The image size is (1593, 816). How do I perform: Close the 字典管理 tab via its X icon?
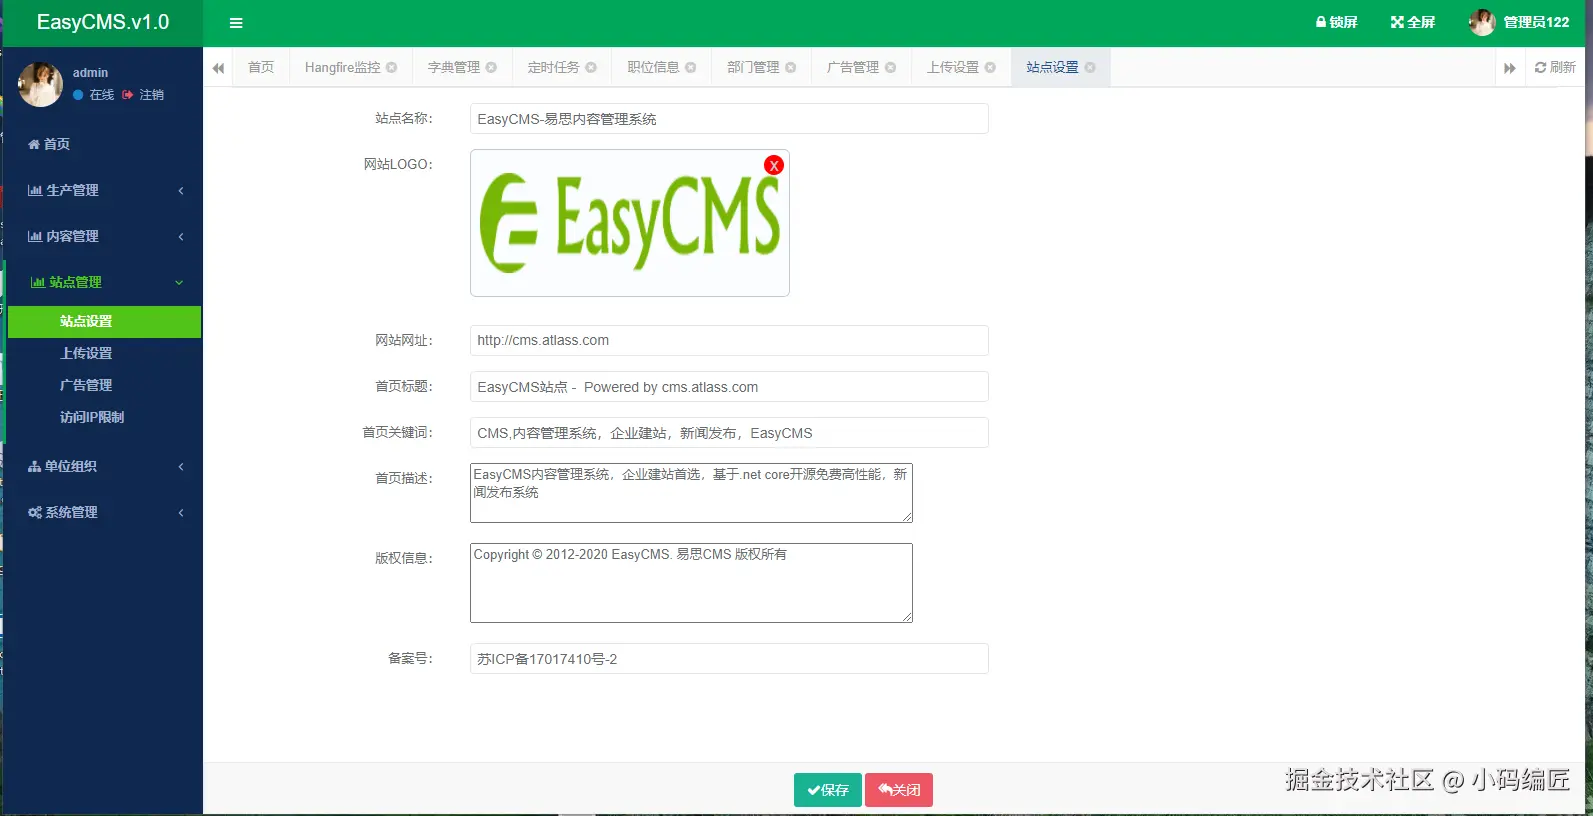491,67
